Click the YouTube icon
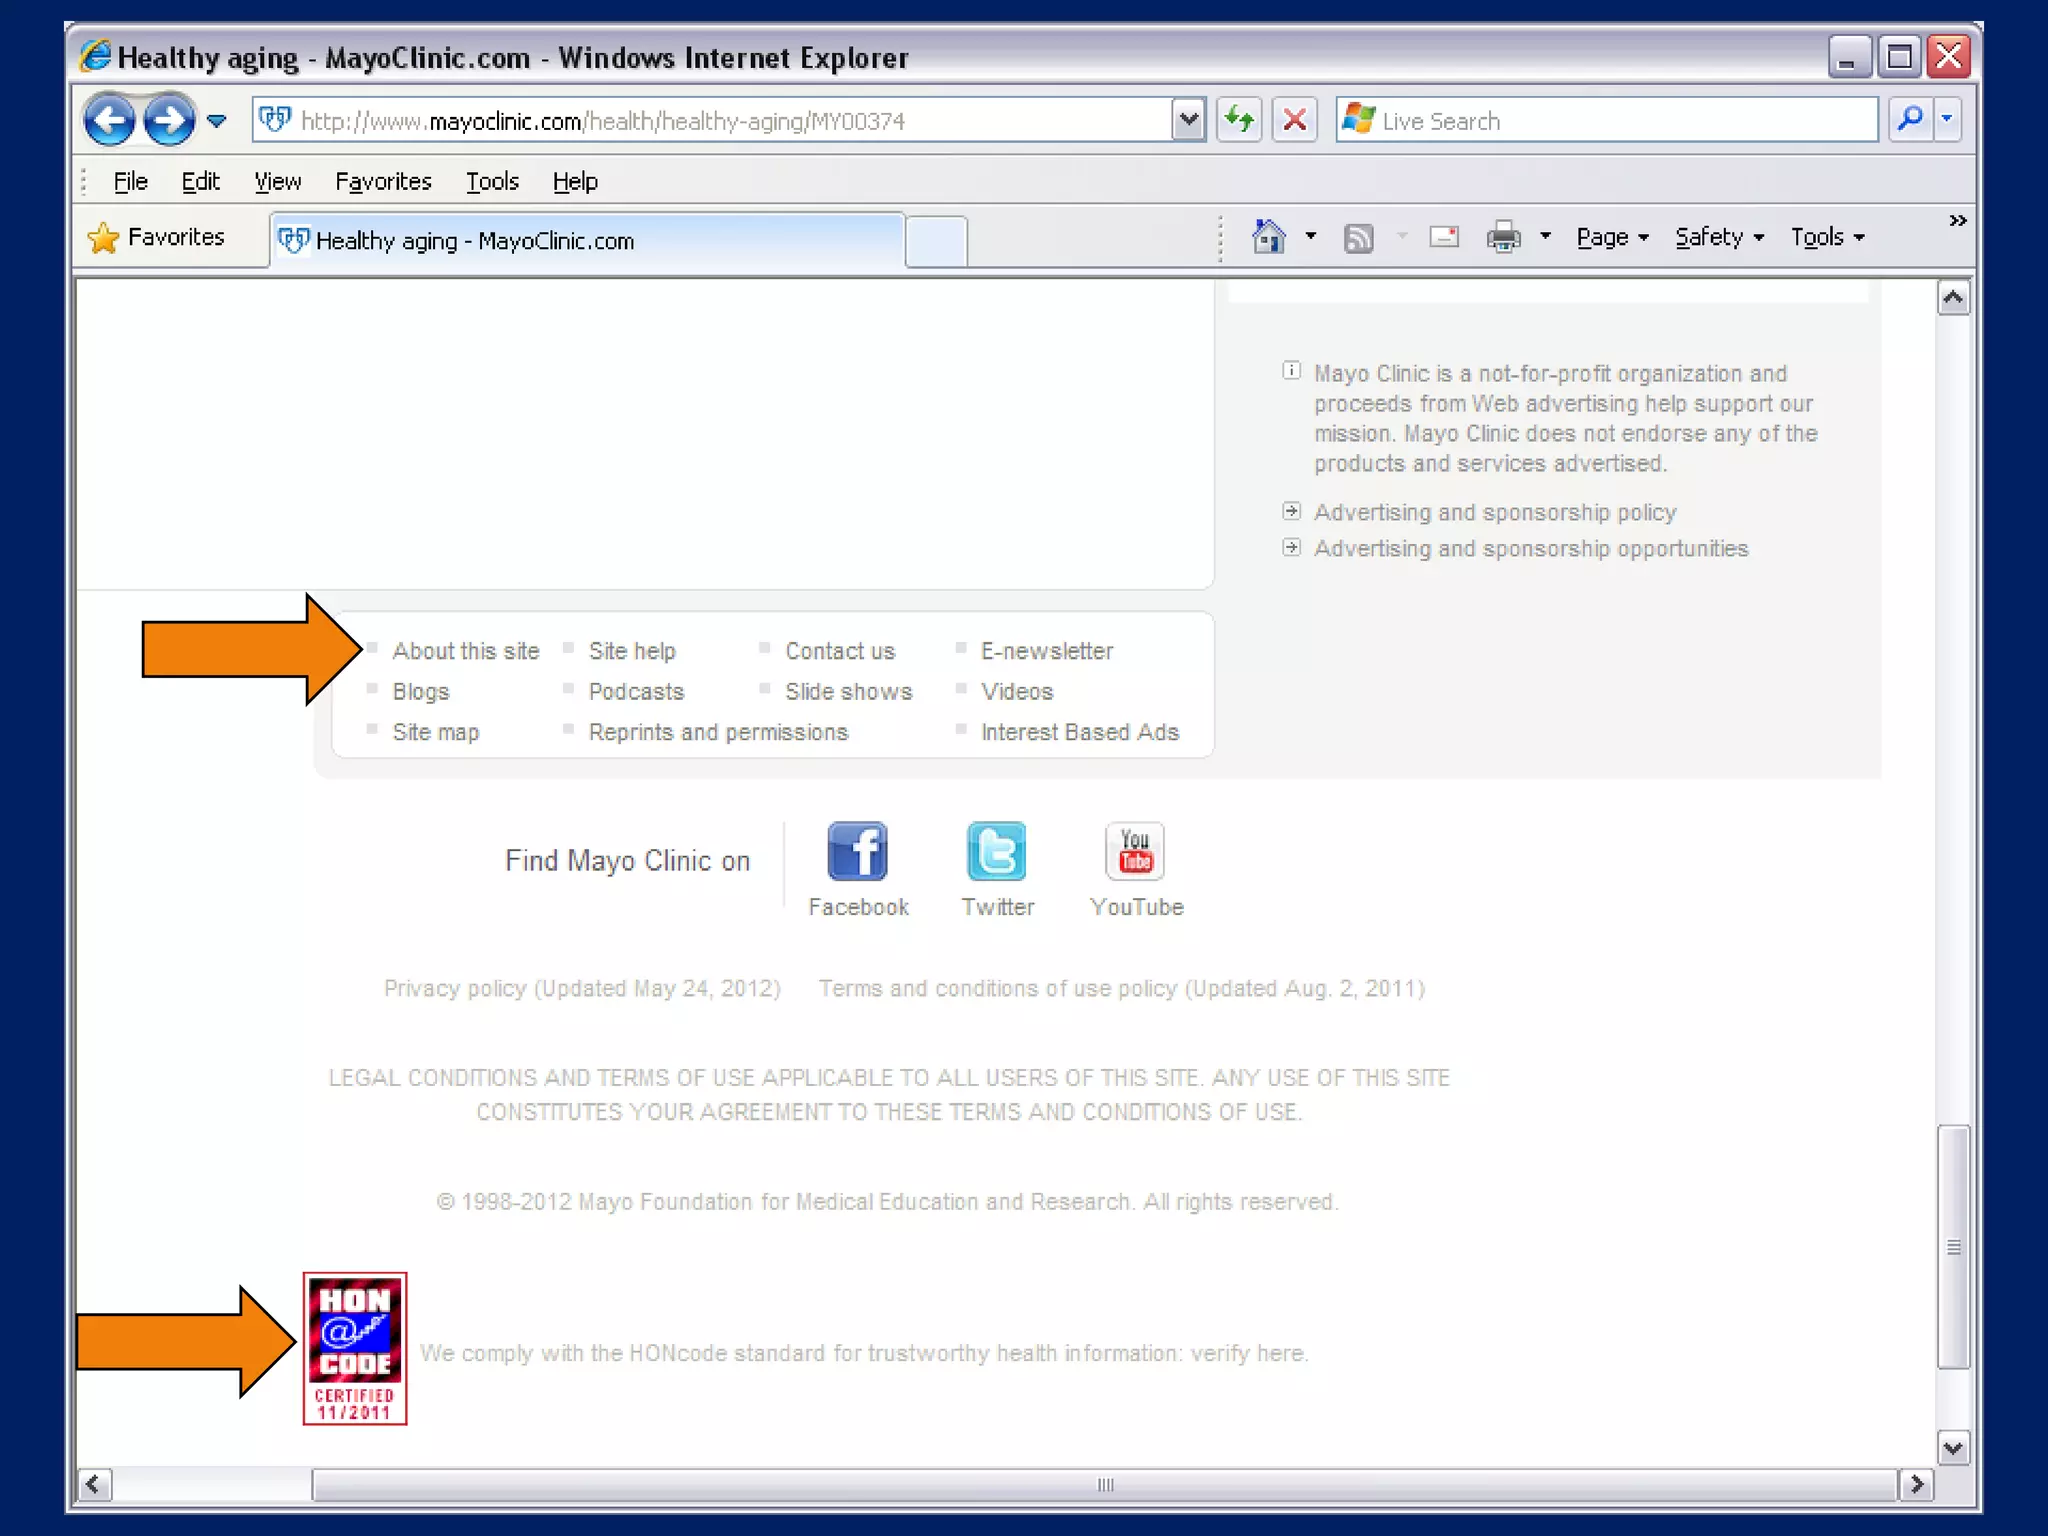2048x1536 pixels. click(x=1135, y=851)
